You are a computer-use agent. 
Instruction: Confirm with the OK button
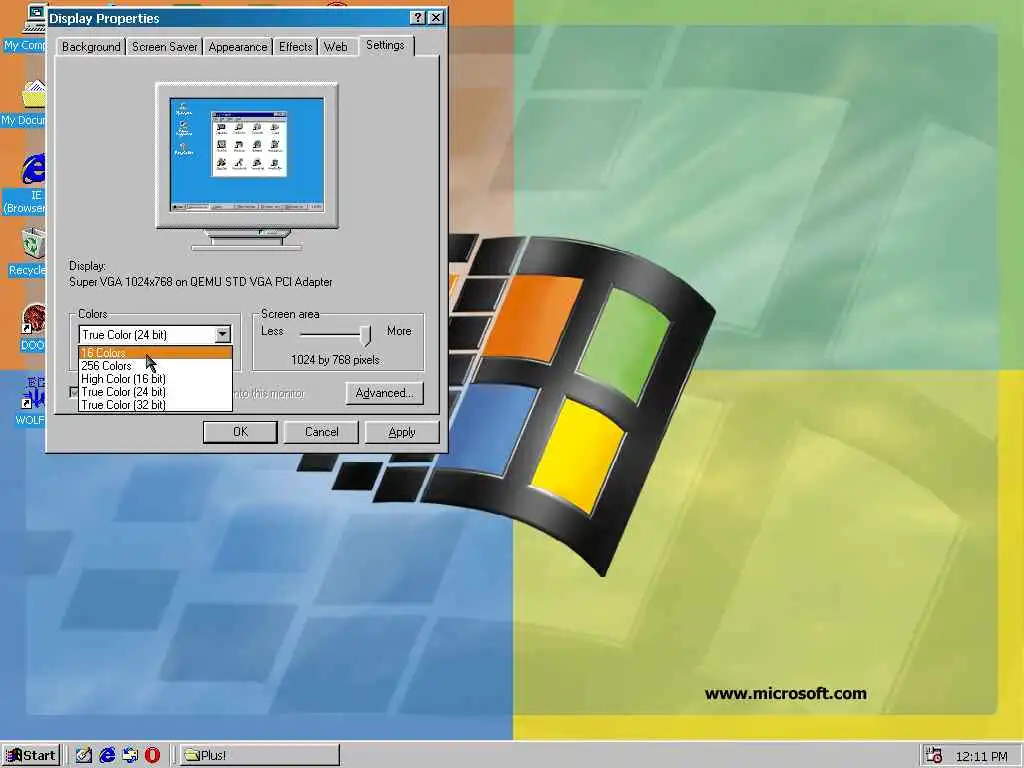(240, 432)
